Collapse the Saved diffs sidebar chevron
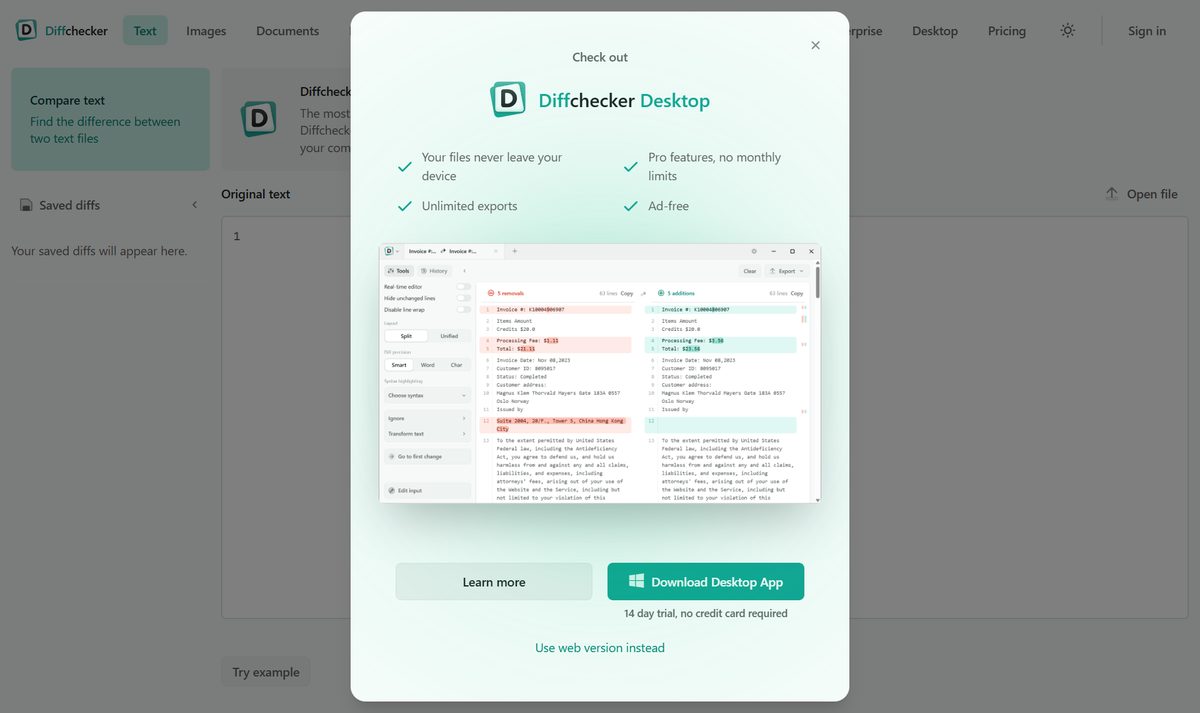This screenshot has width=1200, height=713. point(195,205)
